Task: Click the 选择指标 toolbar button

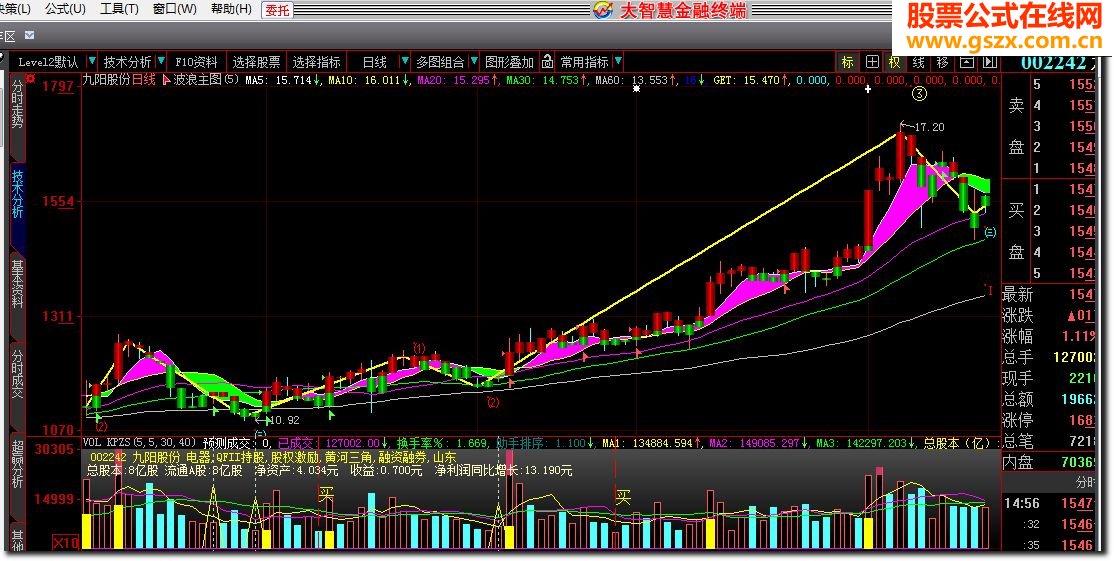Action: 316,62
